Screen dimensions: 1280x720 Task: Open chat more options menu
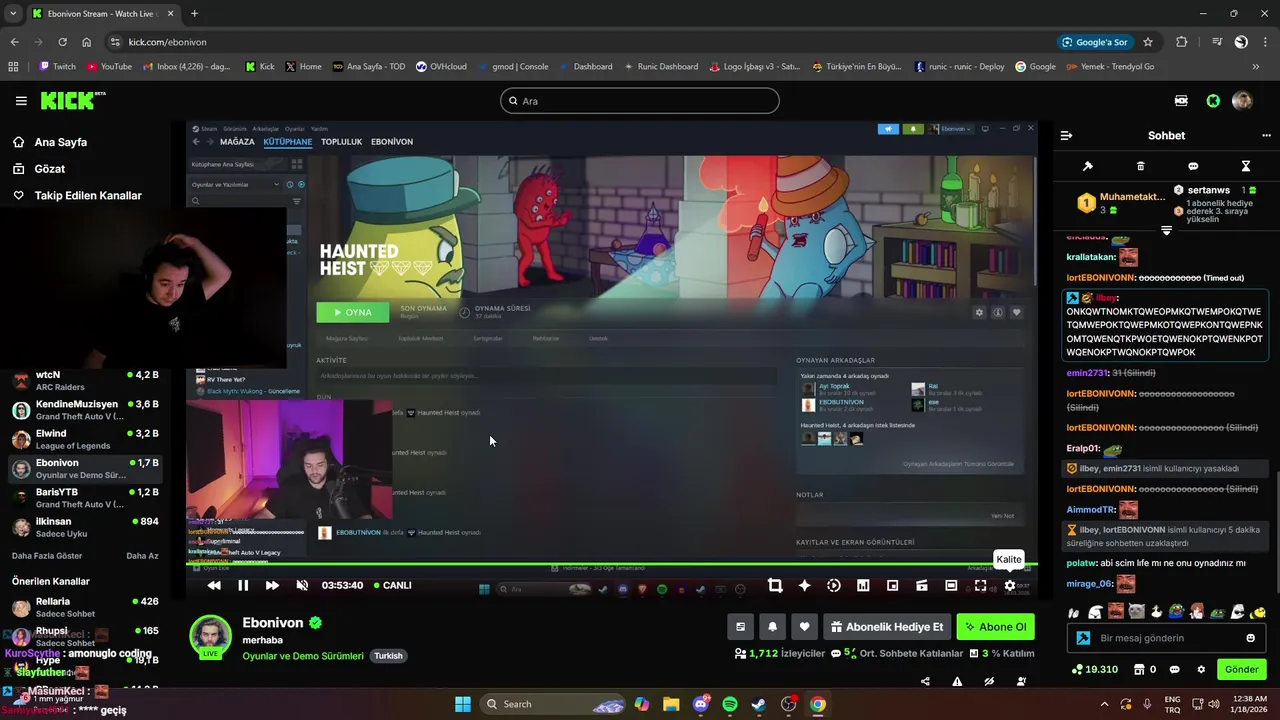1267,135
